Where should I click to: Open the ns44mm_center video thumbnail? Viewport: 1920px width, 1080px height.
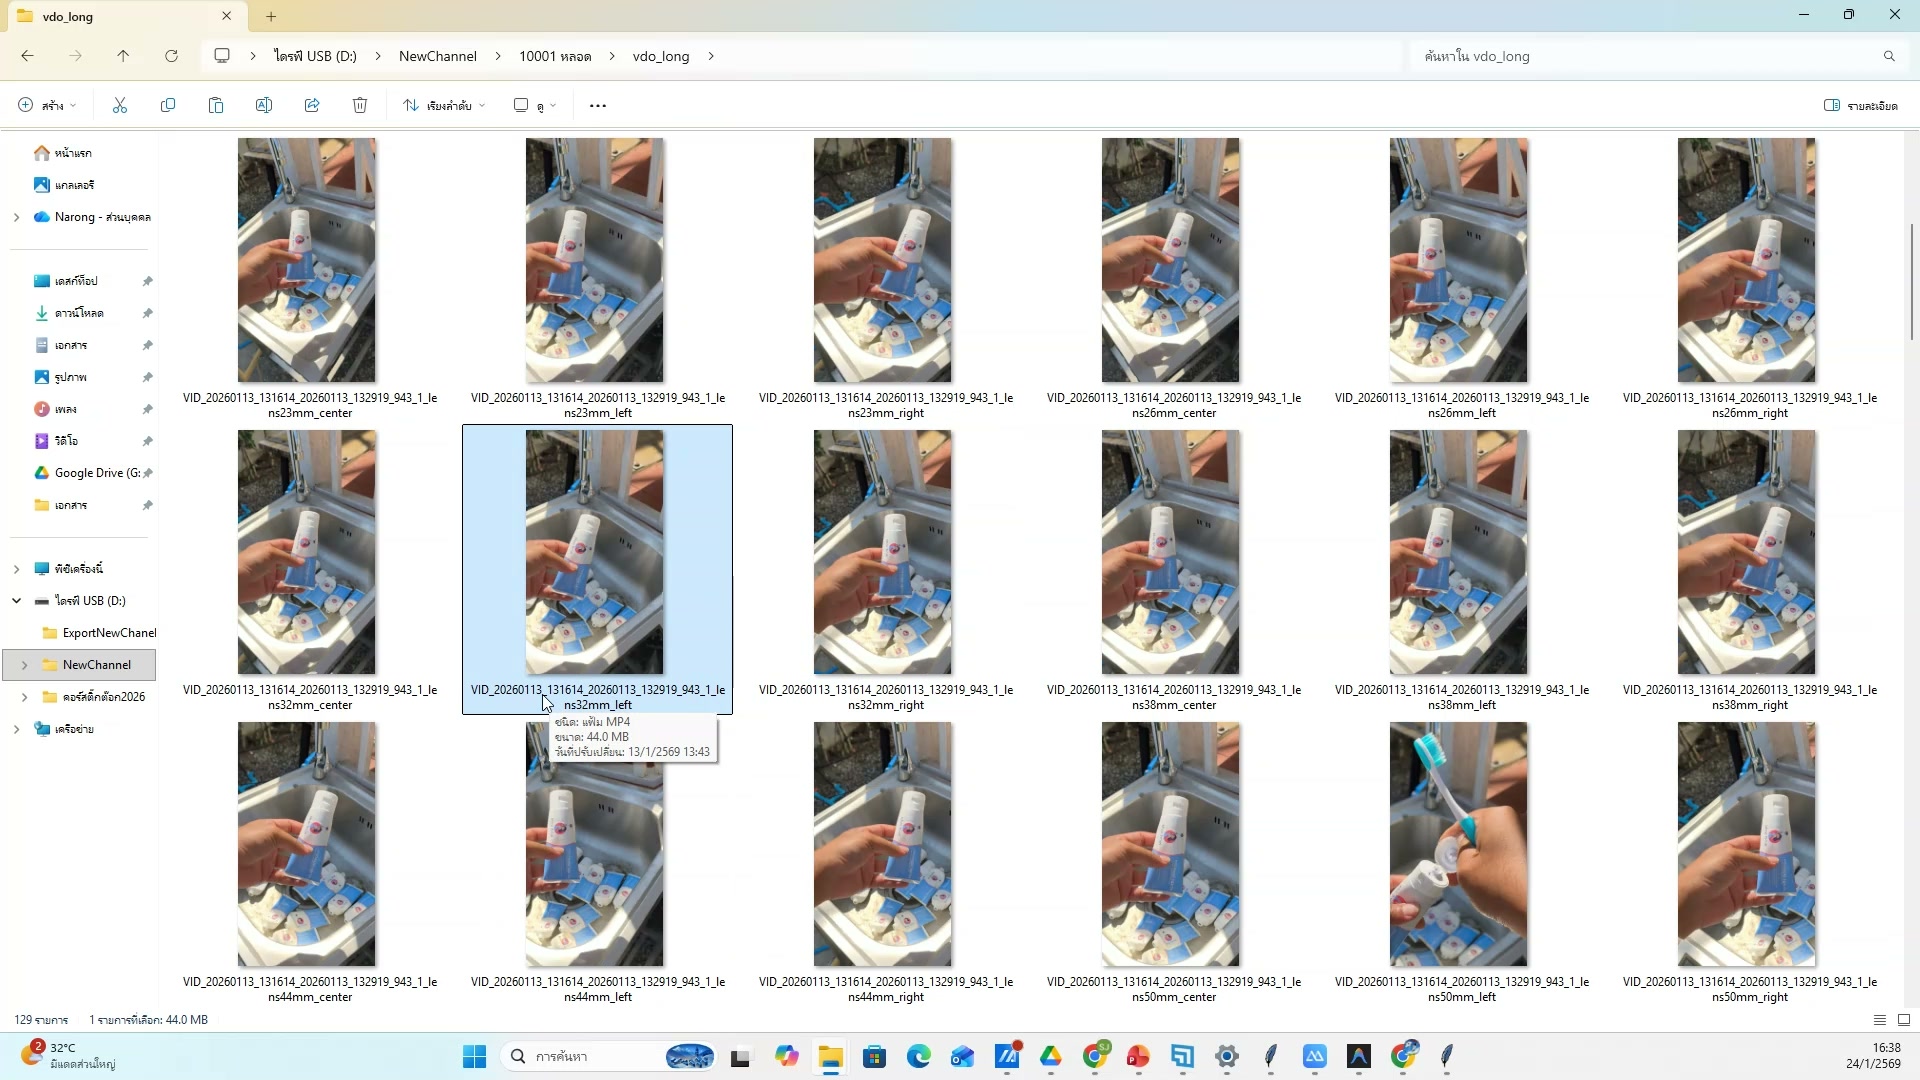[x=306, y=844]
